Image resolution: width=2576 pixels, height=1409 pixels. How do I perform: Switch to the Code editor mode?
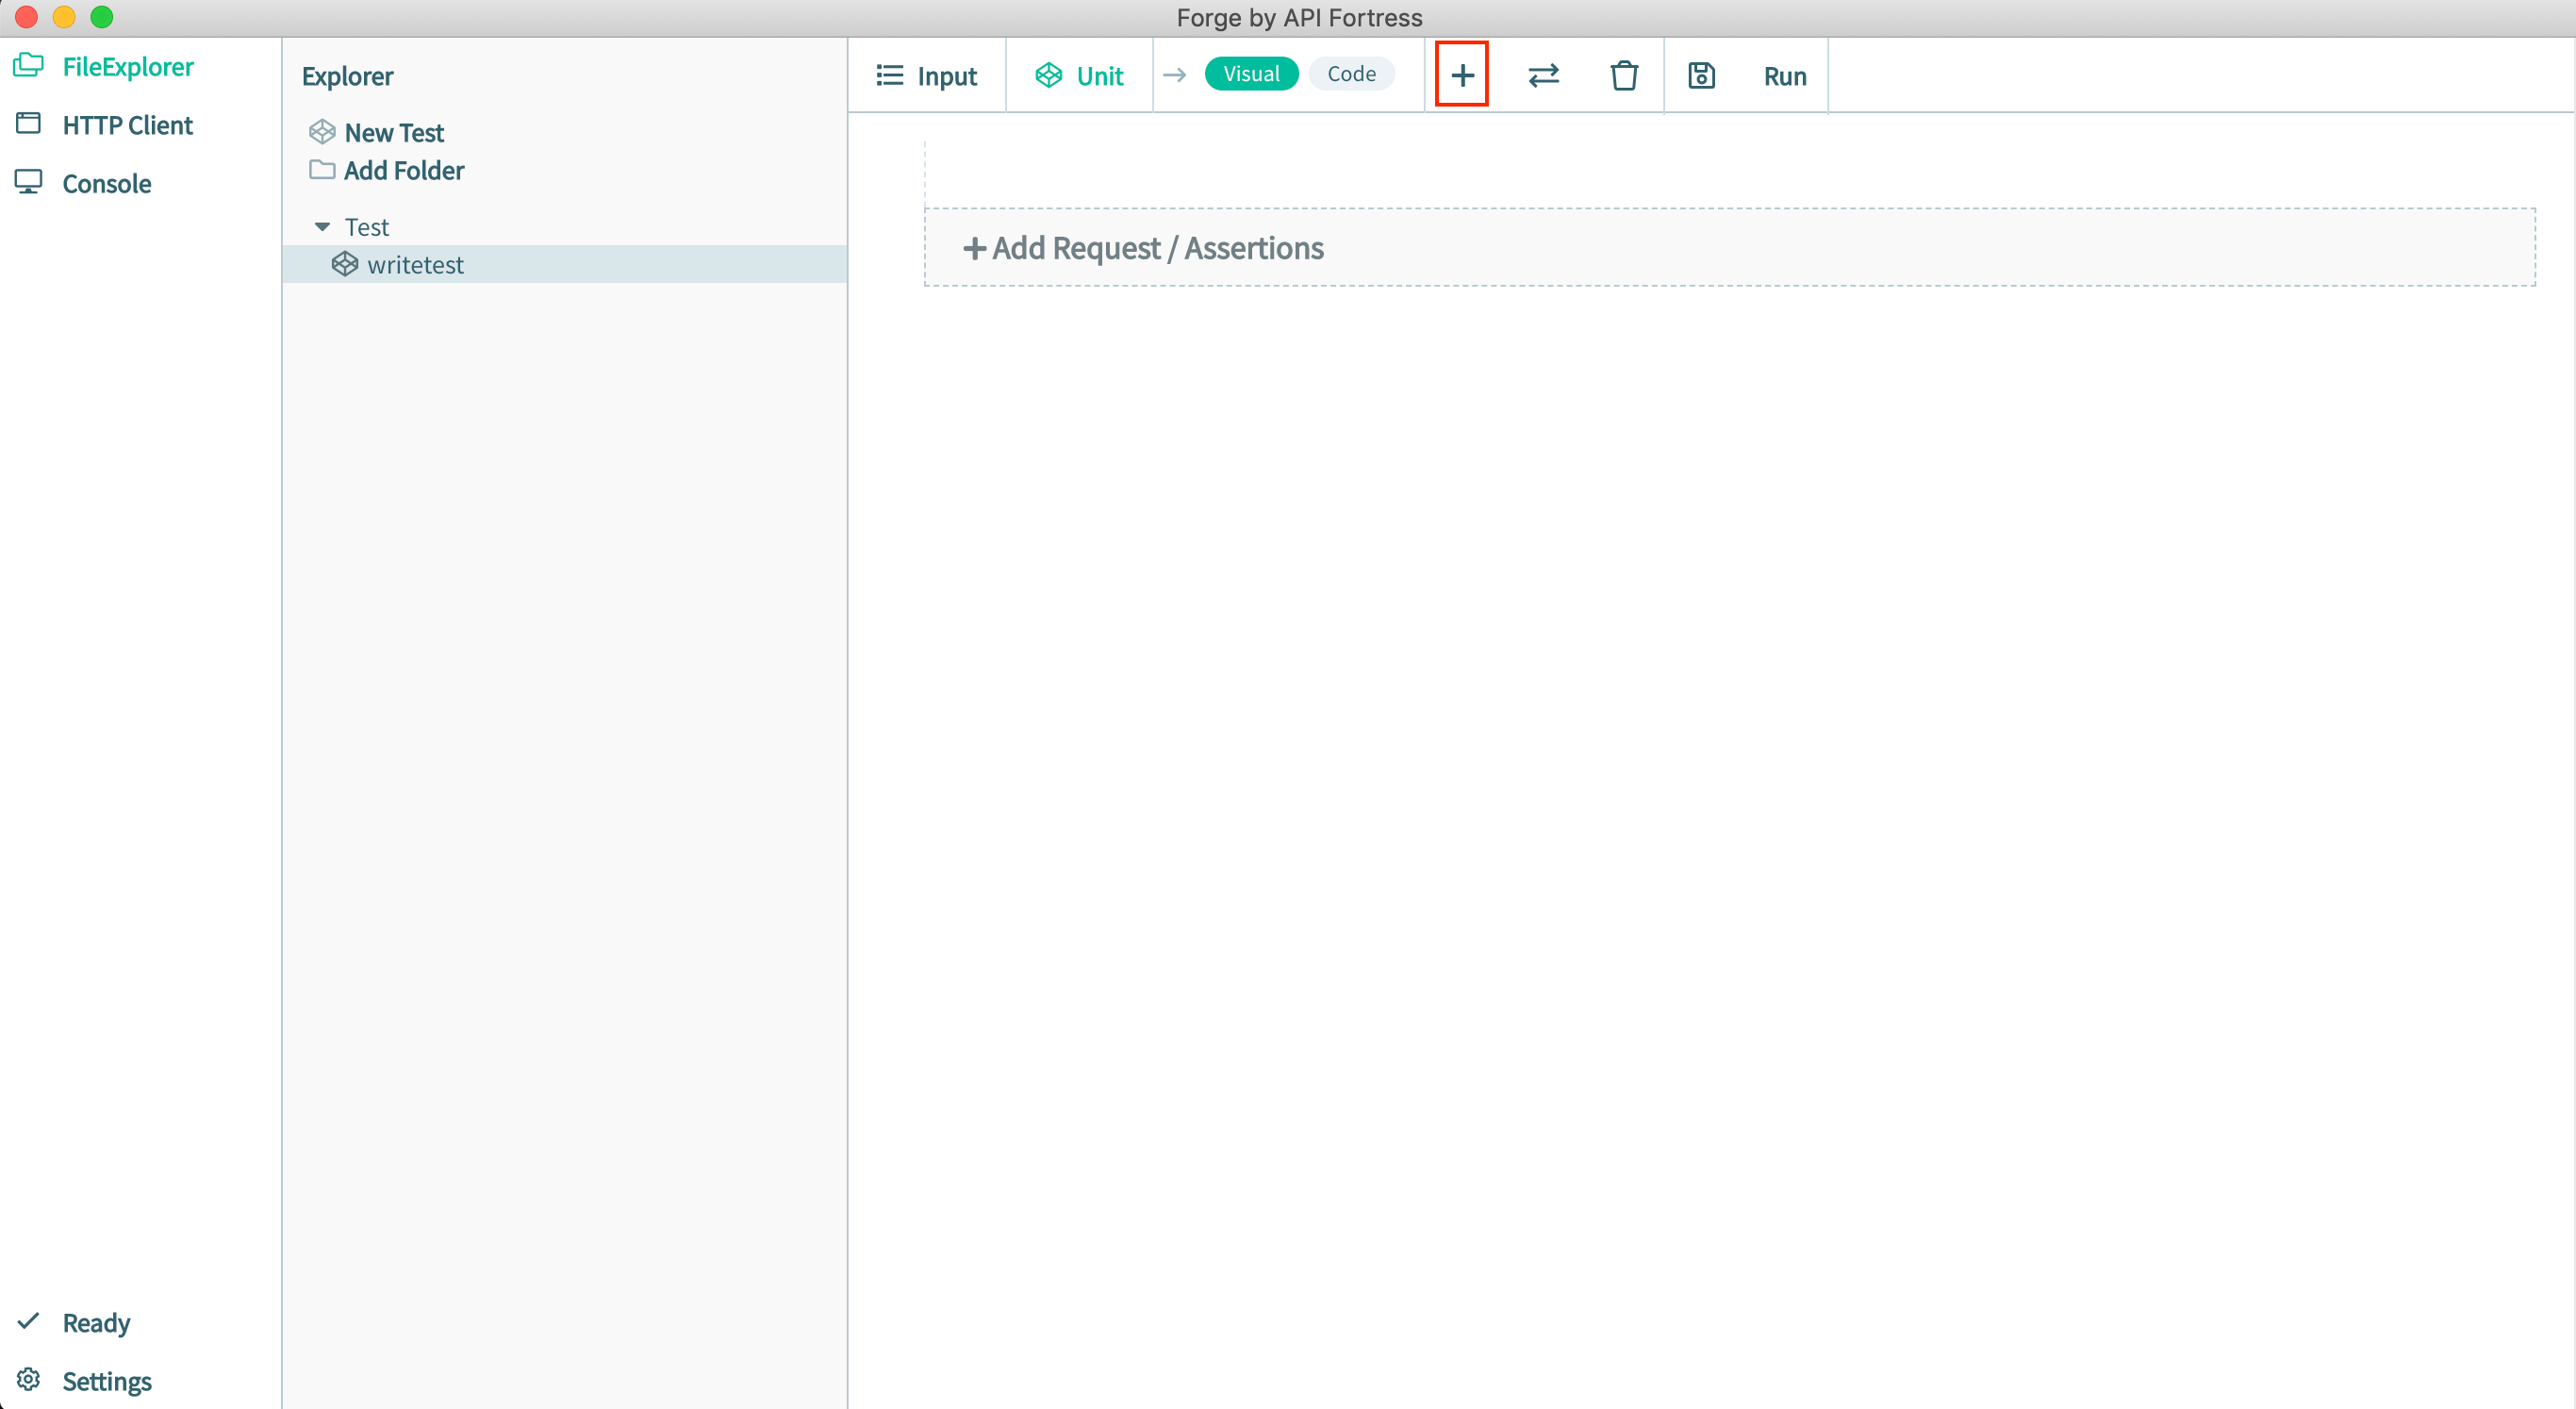pos(1351,75)
